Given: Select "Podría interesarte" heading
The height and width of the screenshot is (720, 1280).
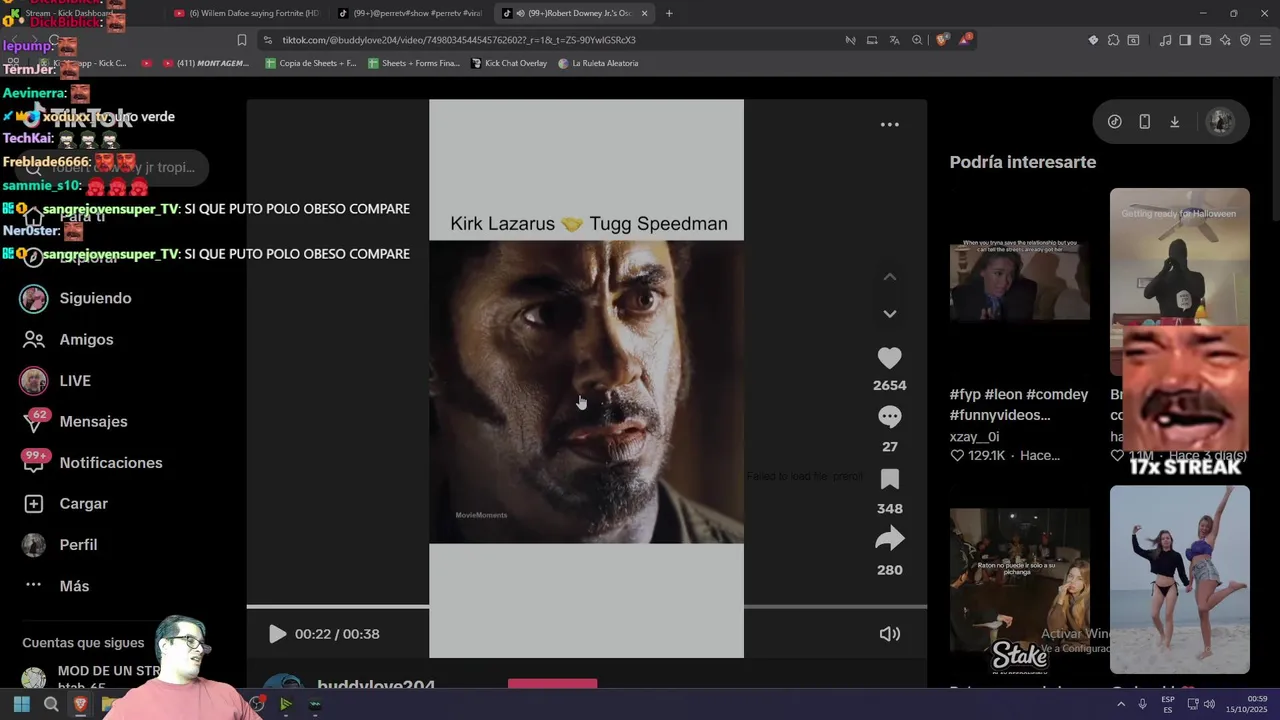Looking at the screenshot, I should [1022, 162].
